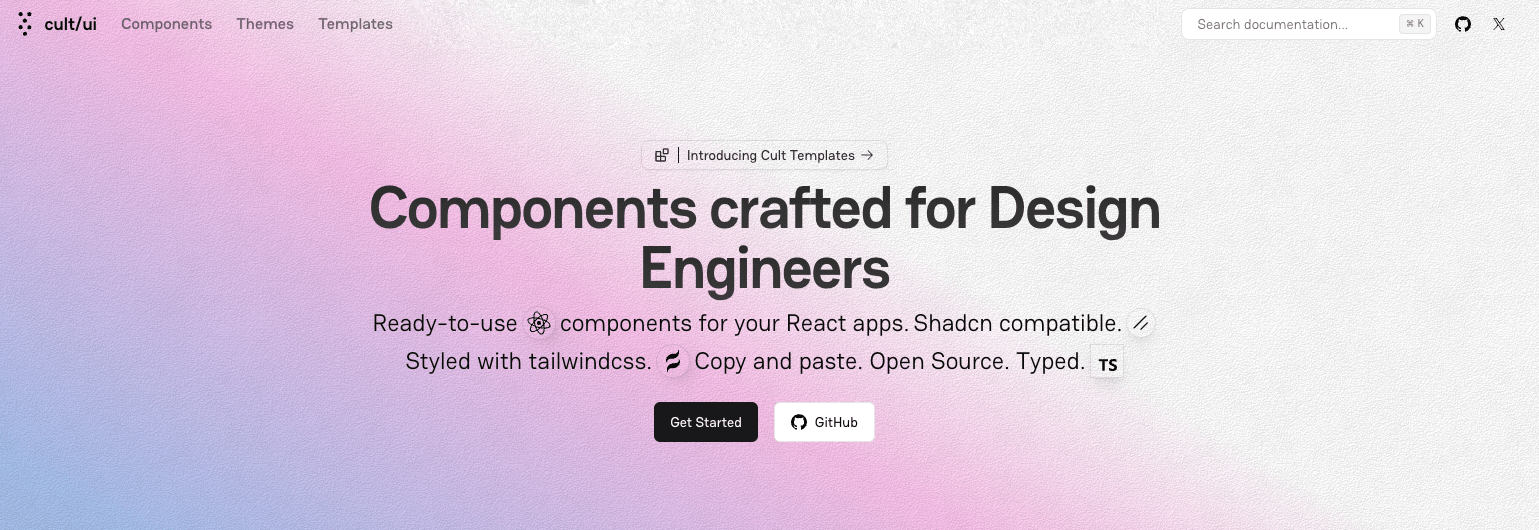The image size is (1539, 530).
Task: Click the Shadcn slash icon
Action: coord(1141,323)
